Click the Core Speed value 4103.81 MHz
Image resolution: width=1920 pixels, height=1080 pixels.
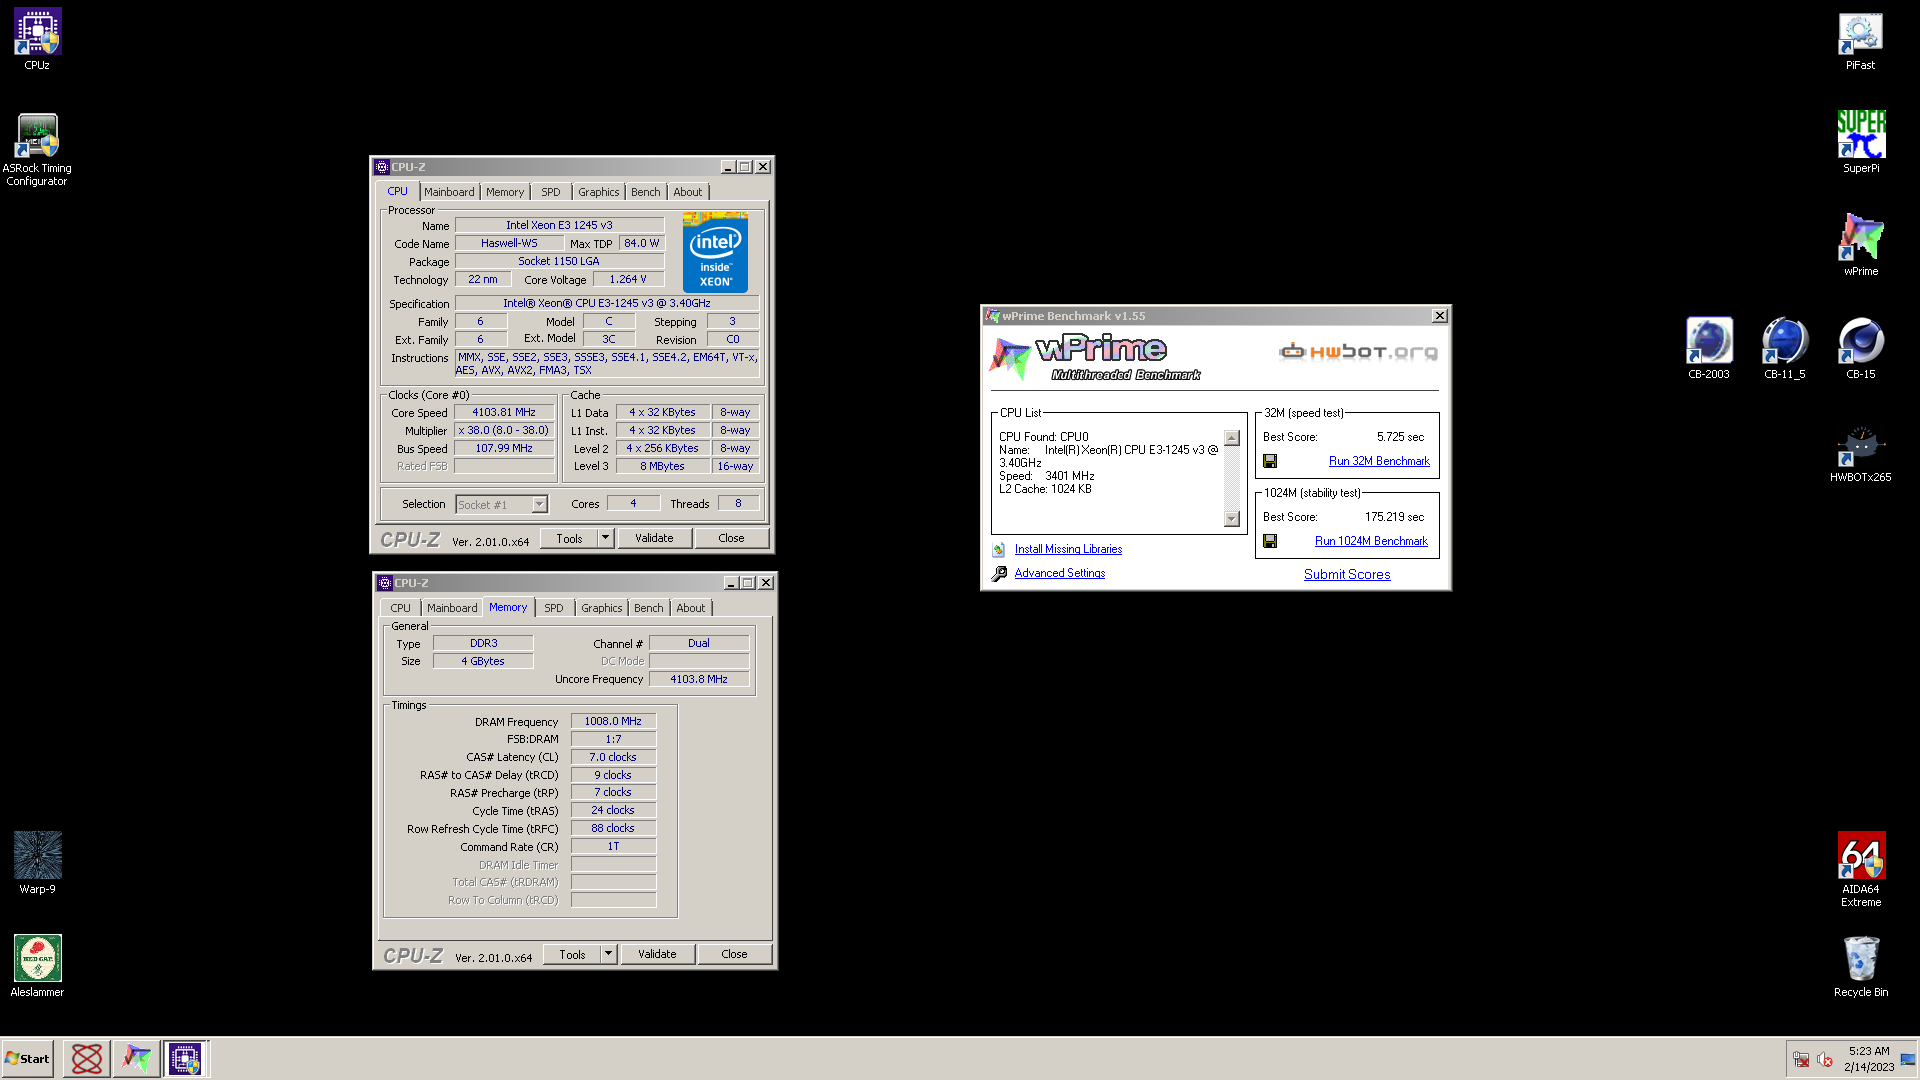pos(504,412)
